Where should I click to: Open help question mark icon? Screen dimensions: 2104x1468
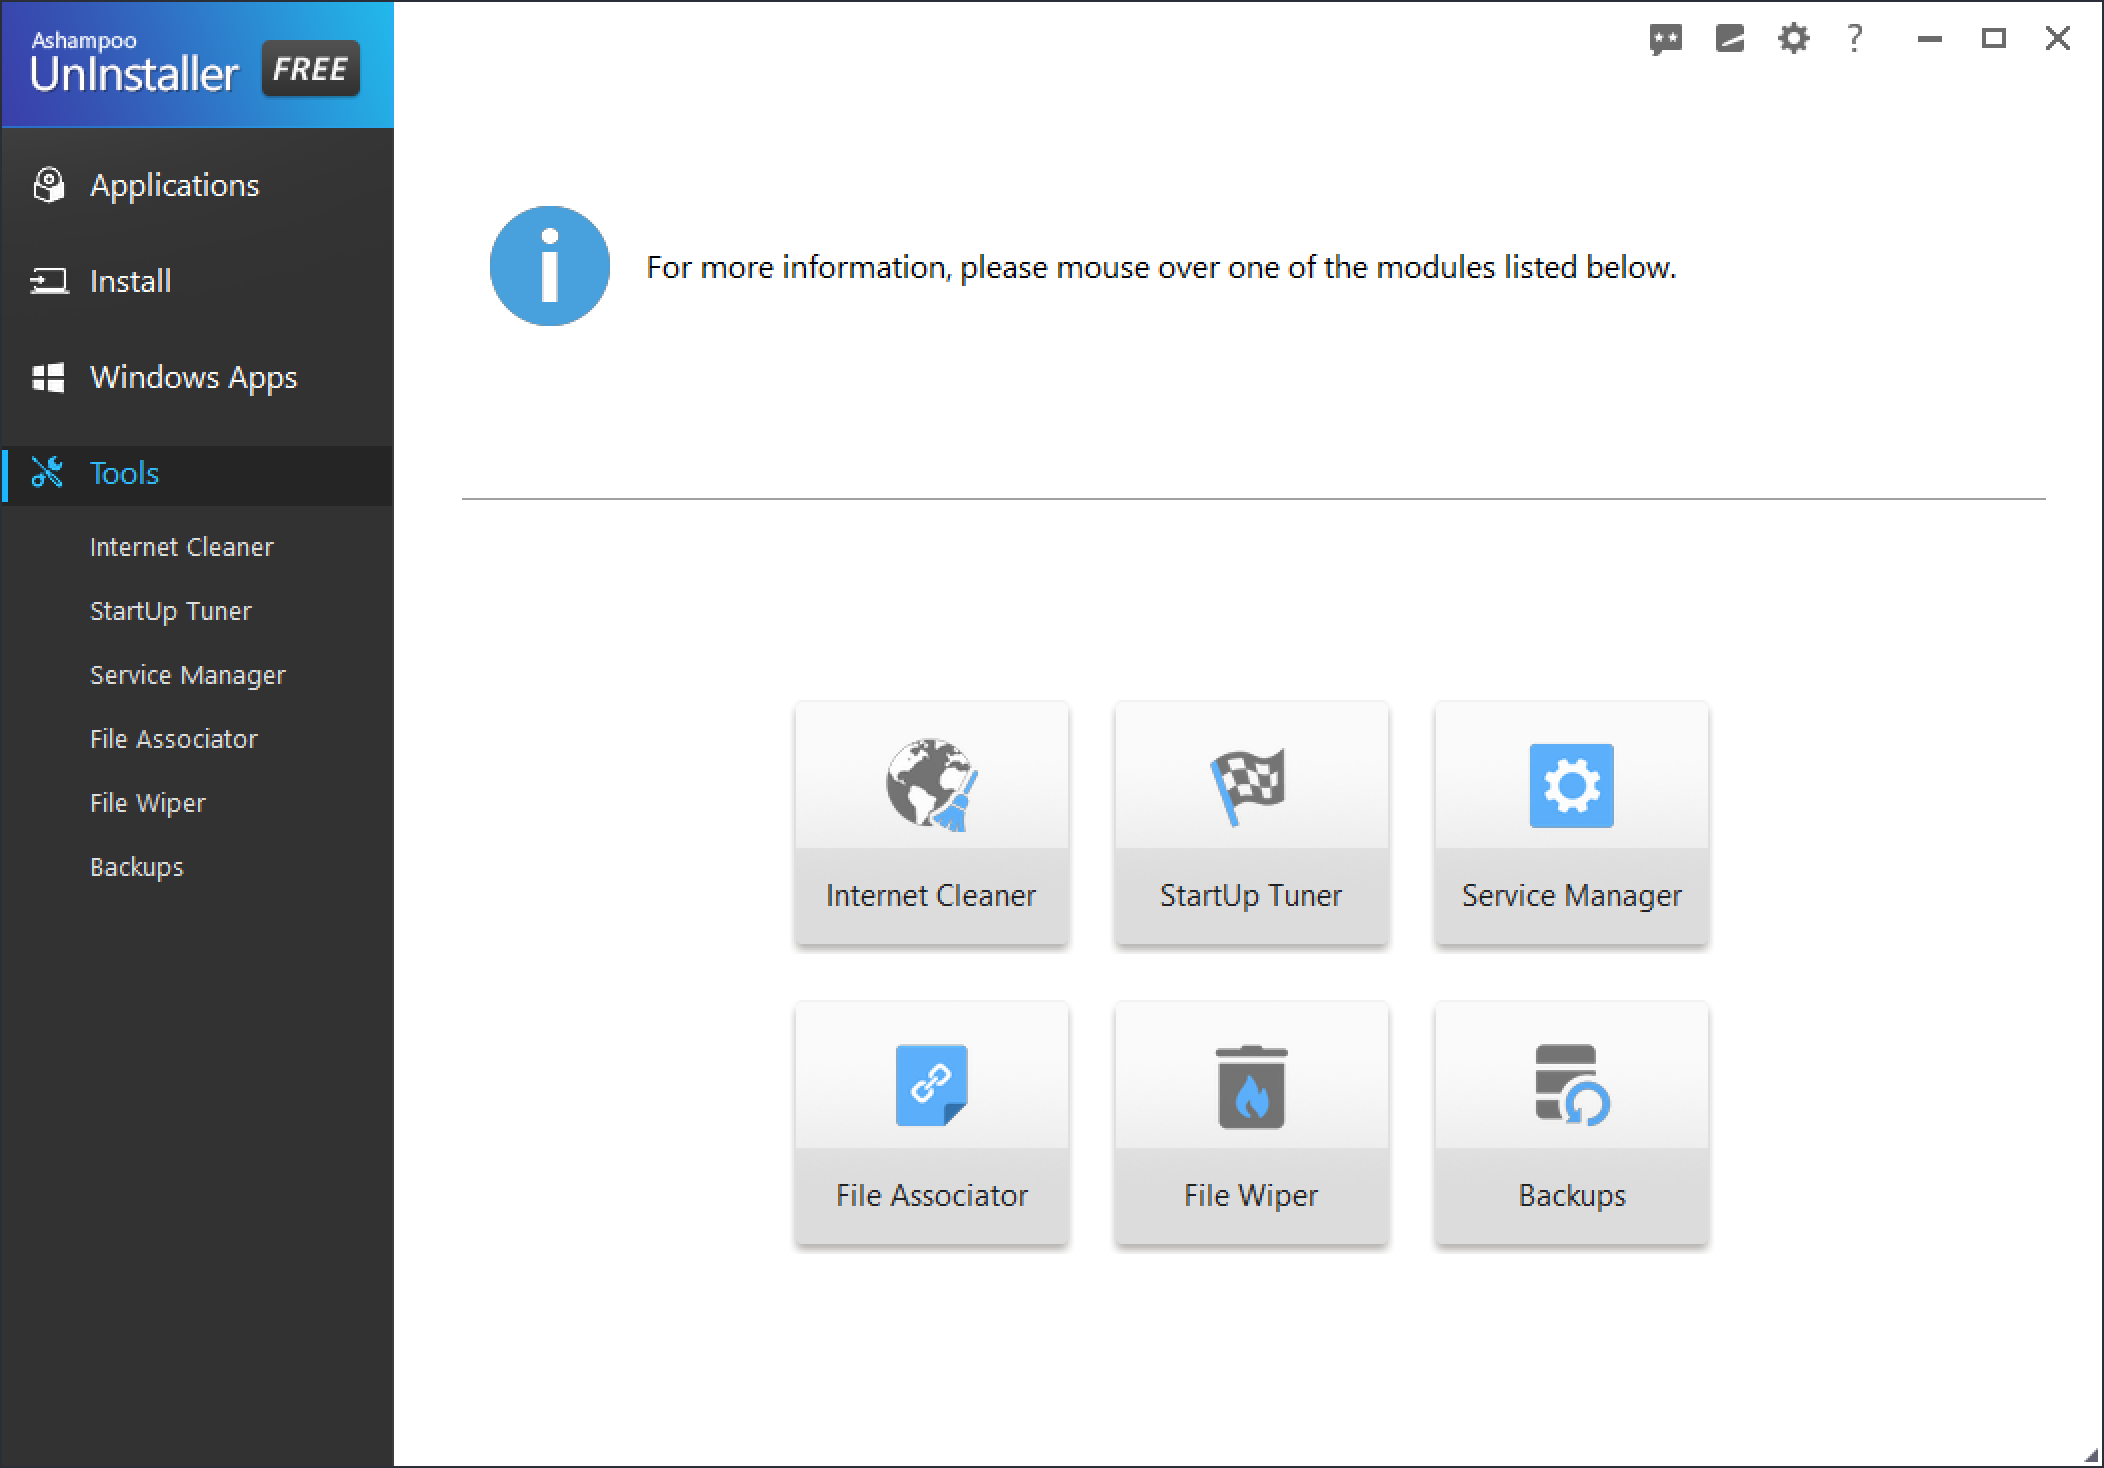[1855, 39]
